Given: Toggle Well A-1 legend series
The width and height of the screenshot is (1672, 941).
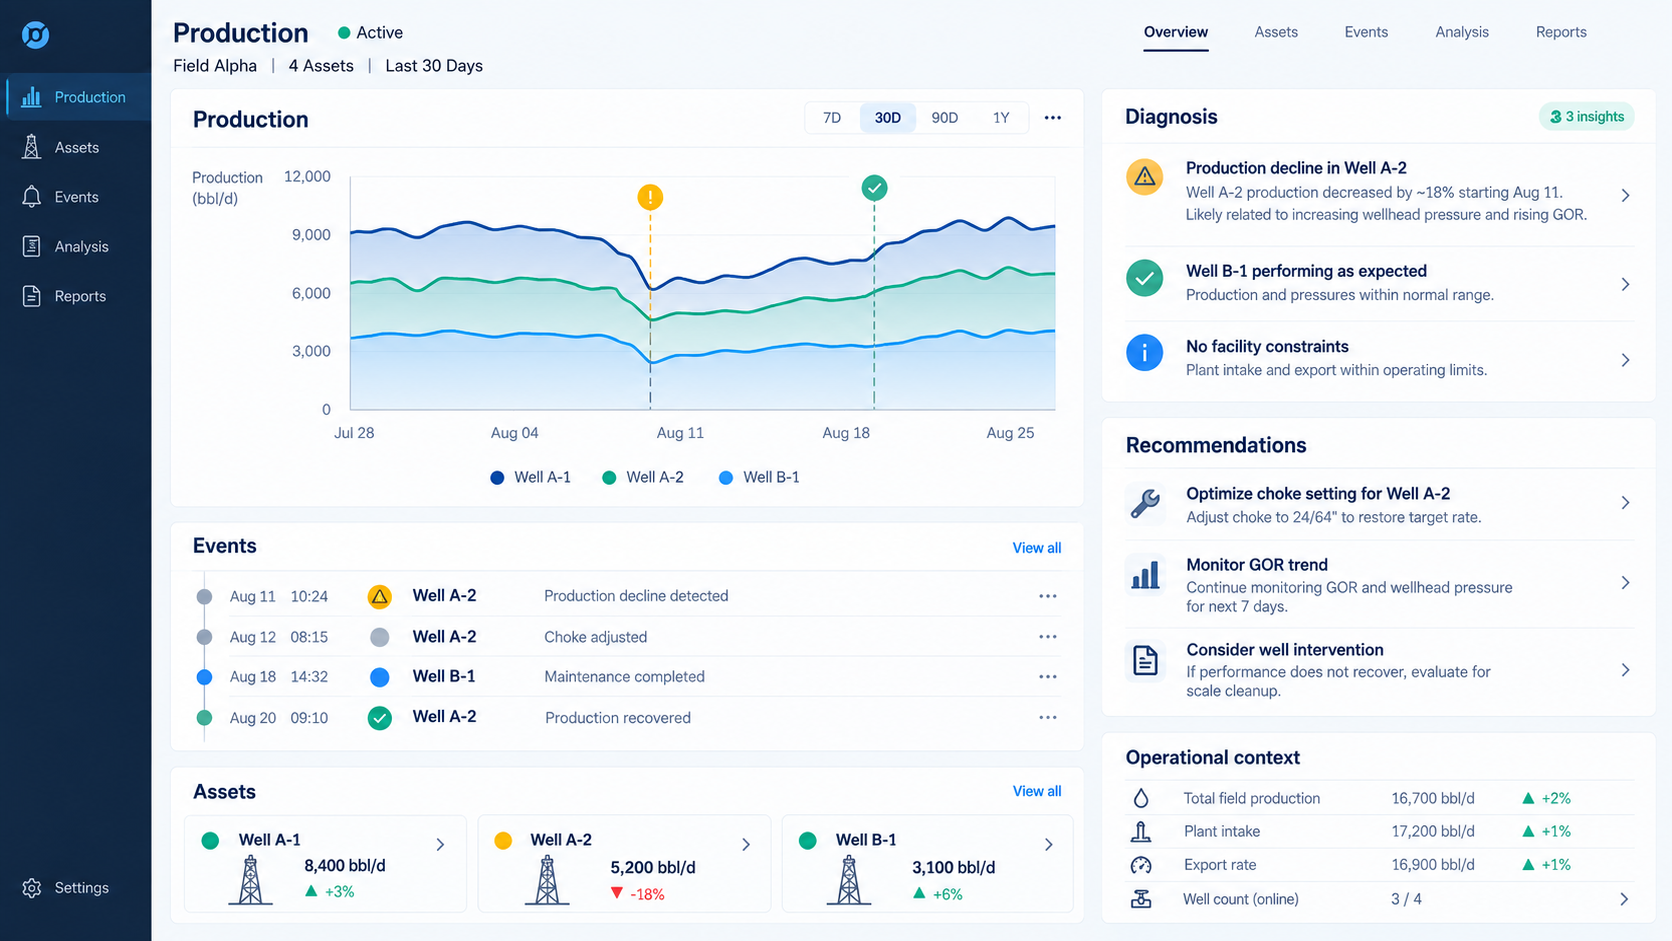Looking at the screenshot, I should (x=531, y=477).
